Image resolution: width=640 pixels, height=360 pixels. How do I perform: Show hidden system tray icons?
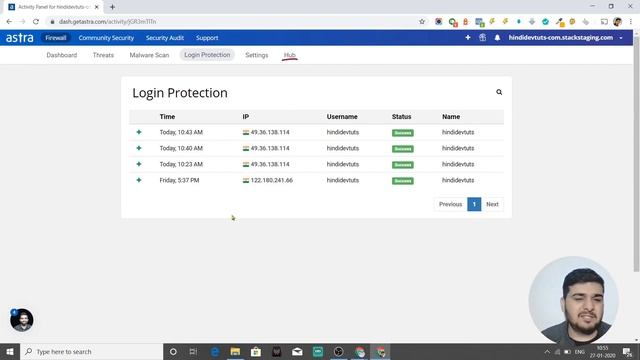[547, 351]
